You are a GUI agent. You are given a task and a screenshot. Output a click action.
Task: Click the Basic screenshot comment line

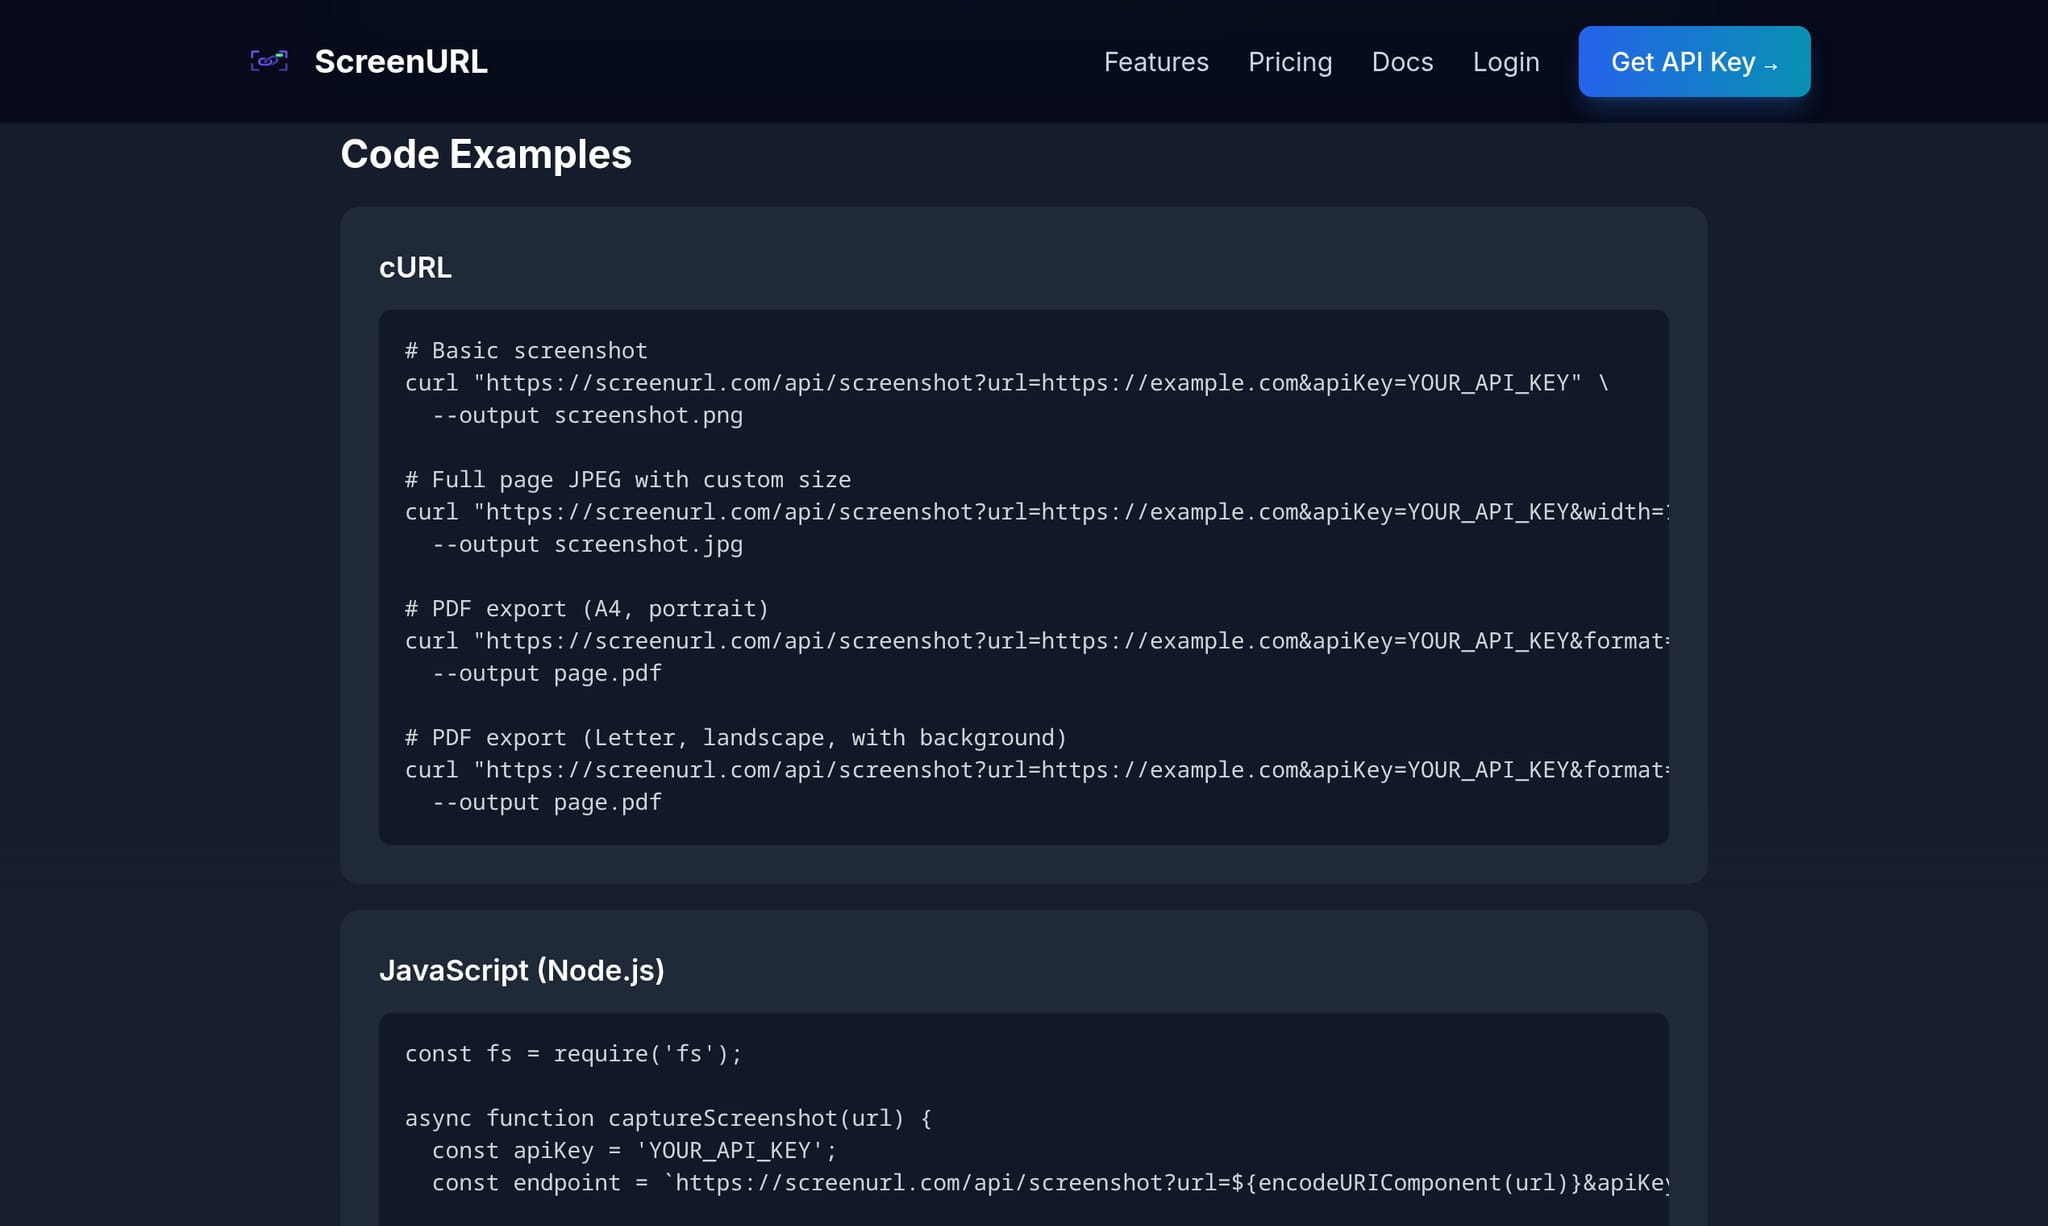tap(525, 350)
